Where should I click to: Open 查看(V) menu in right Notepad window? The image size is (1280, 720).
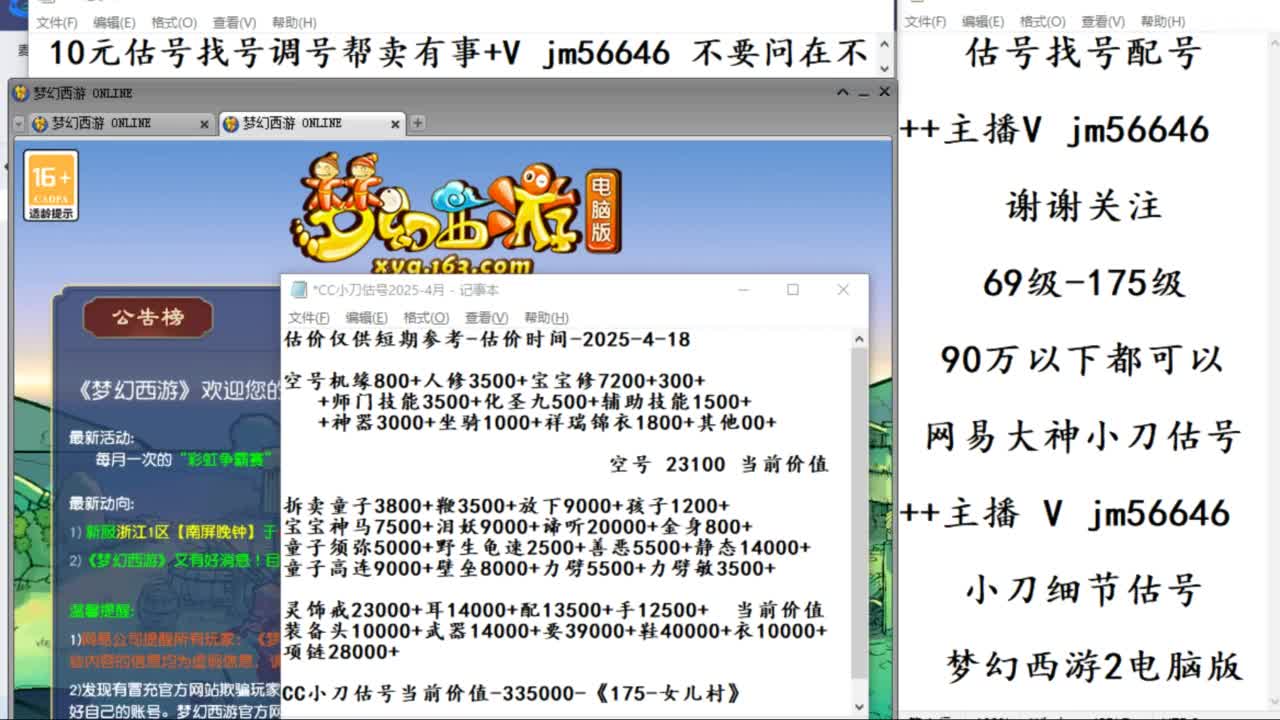[1103, 21]
